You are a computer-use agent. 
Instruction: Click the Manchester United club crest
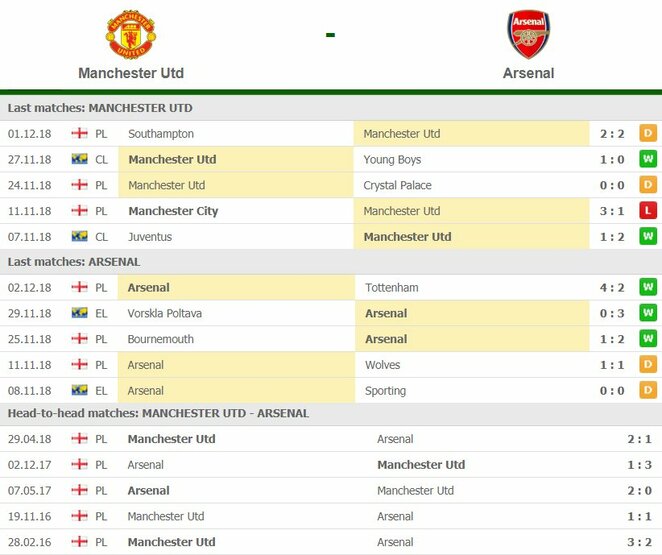pos(130,34)
